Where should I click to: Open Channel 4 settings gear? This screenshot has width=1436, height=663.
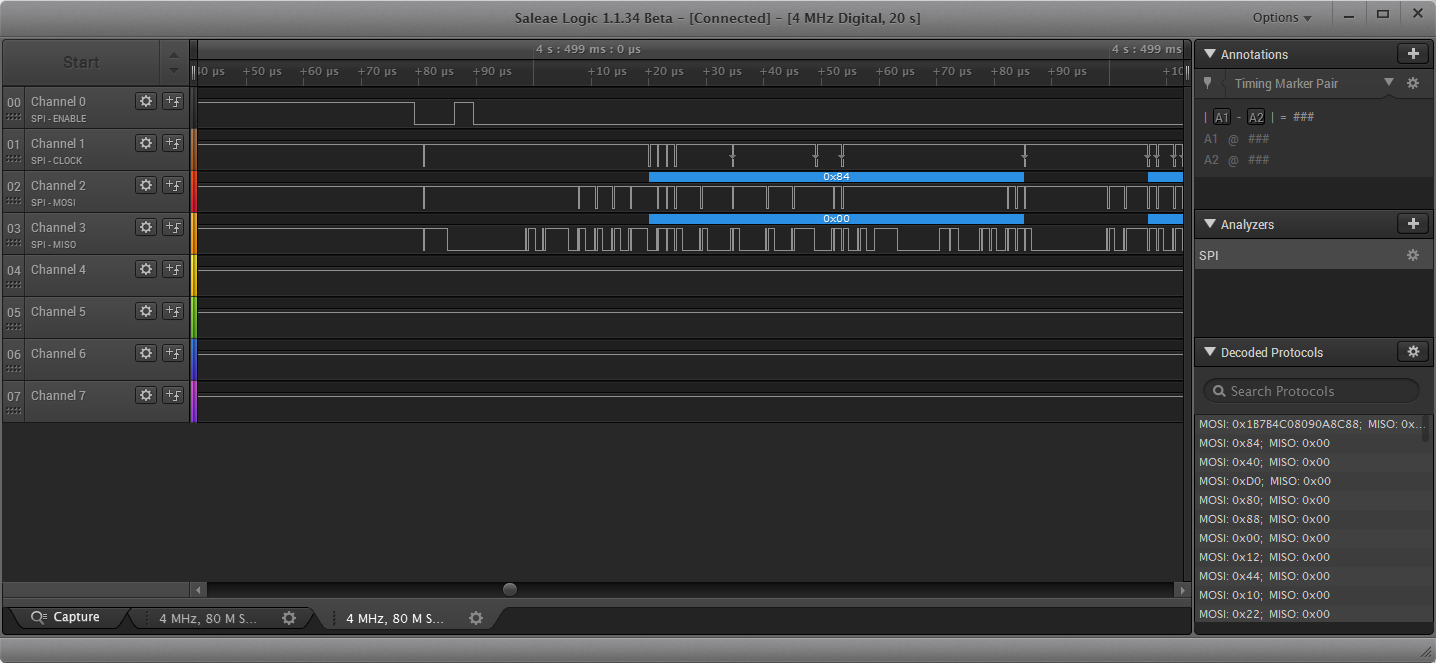coord(146,269)
